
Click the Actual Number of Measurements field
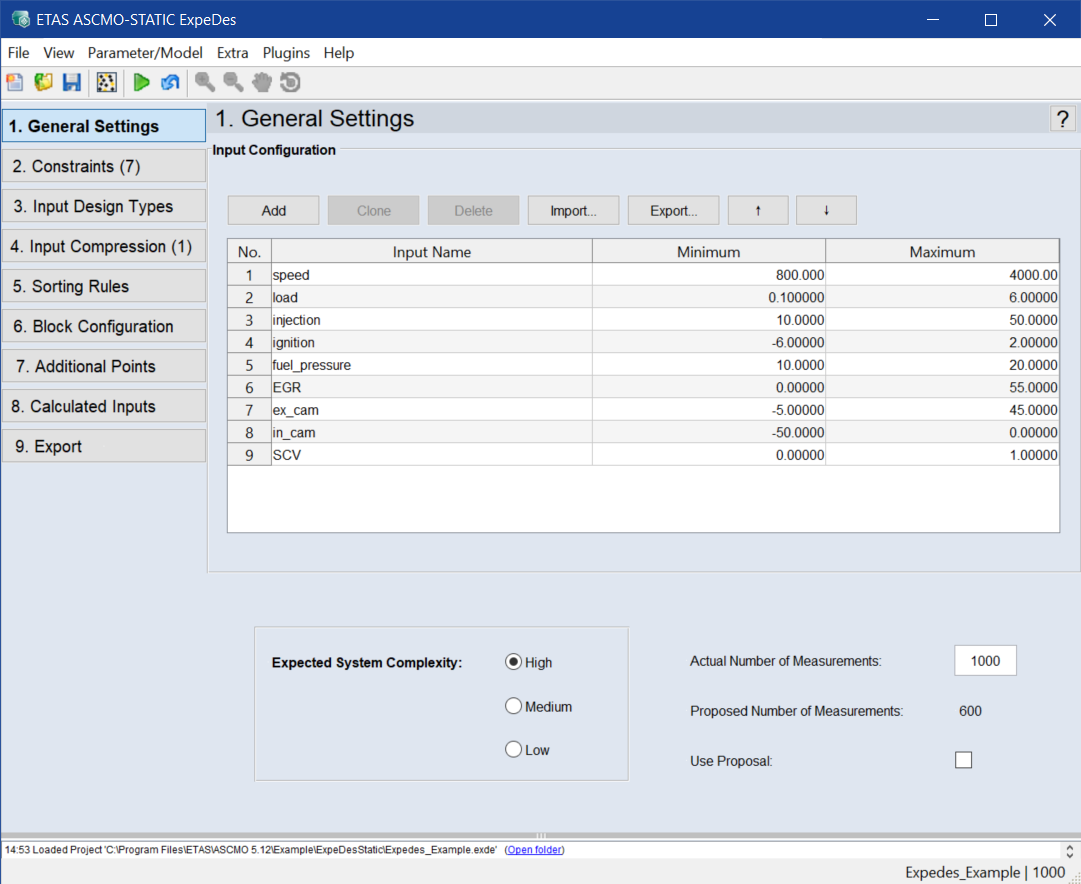pyautogui.click(x=985, y=661)
